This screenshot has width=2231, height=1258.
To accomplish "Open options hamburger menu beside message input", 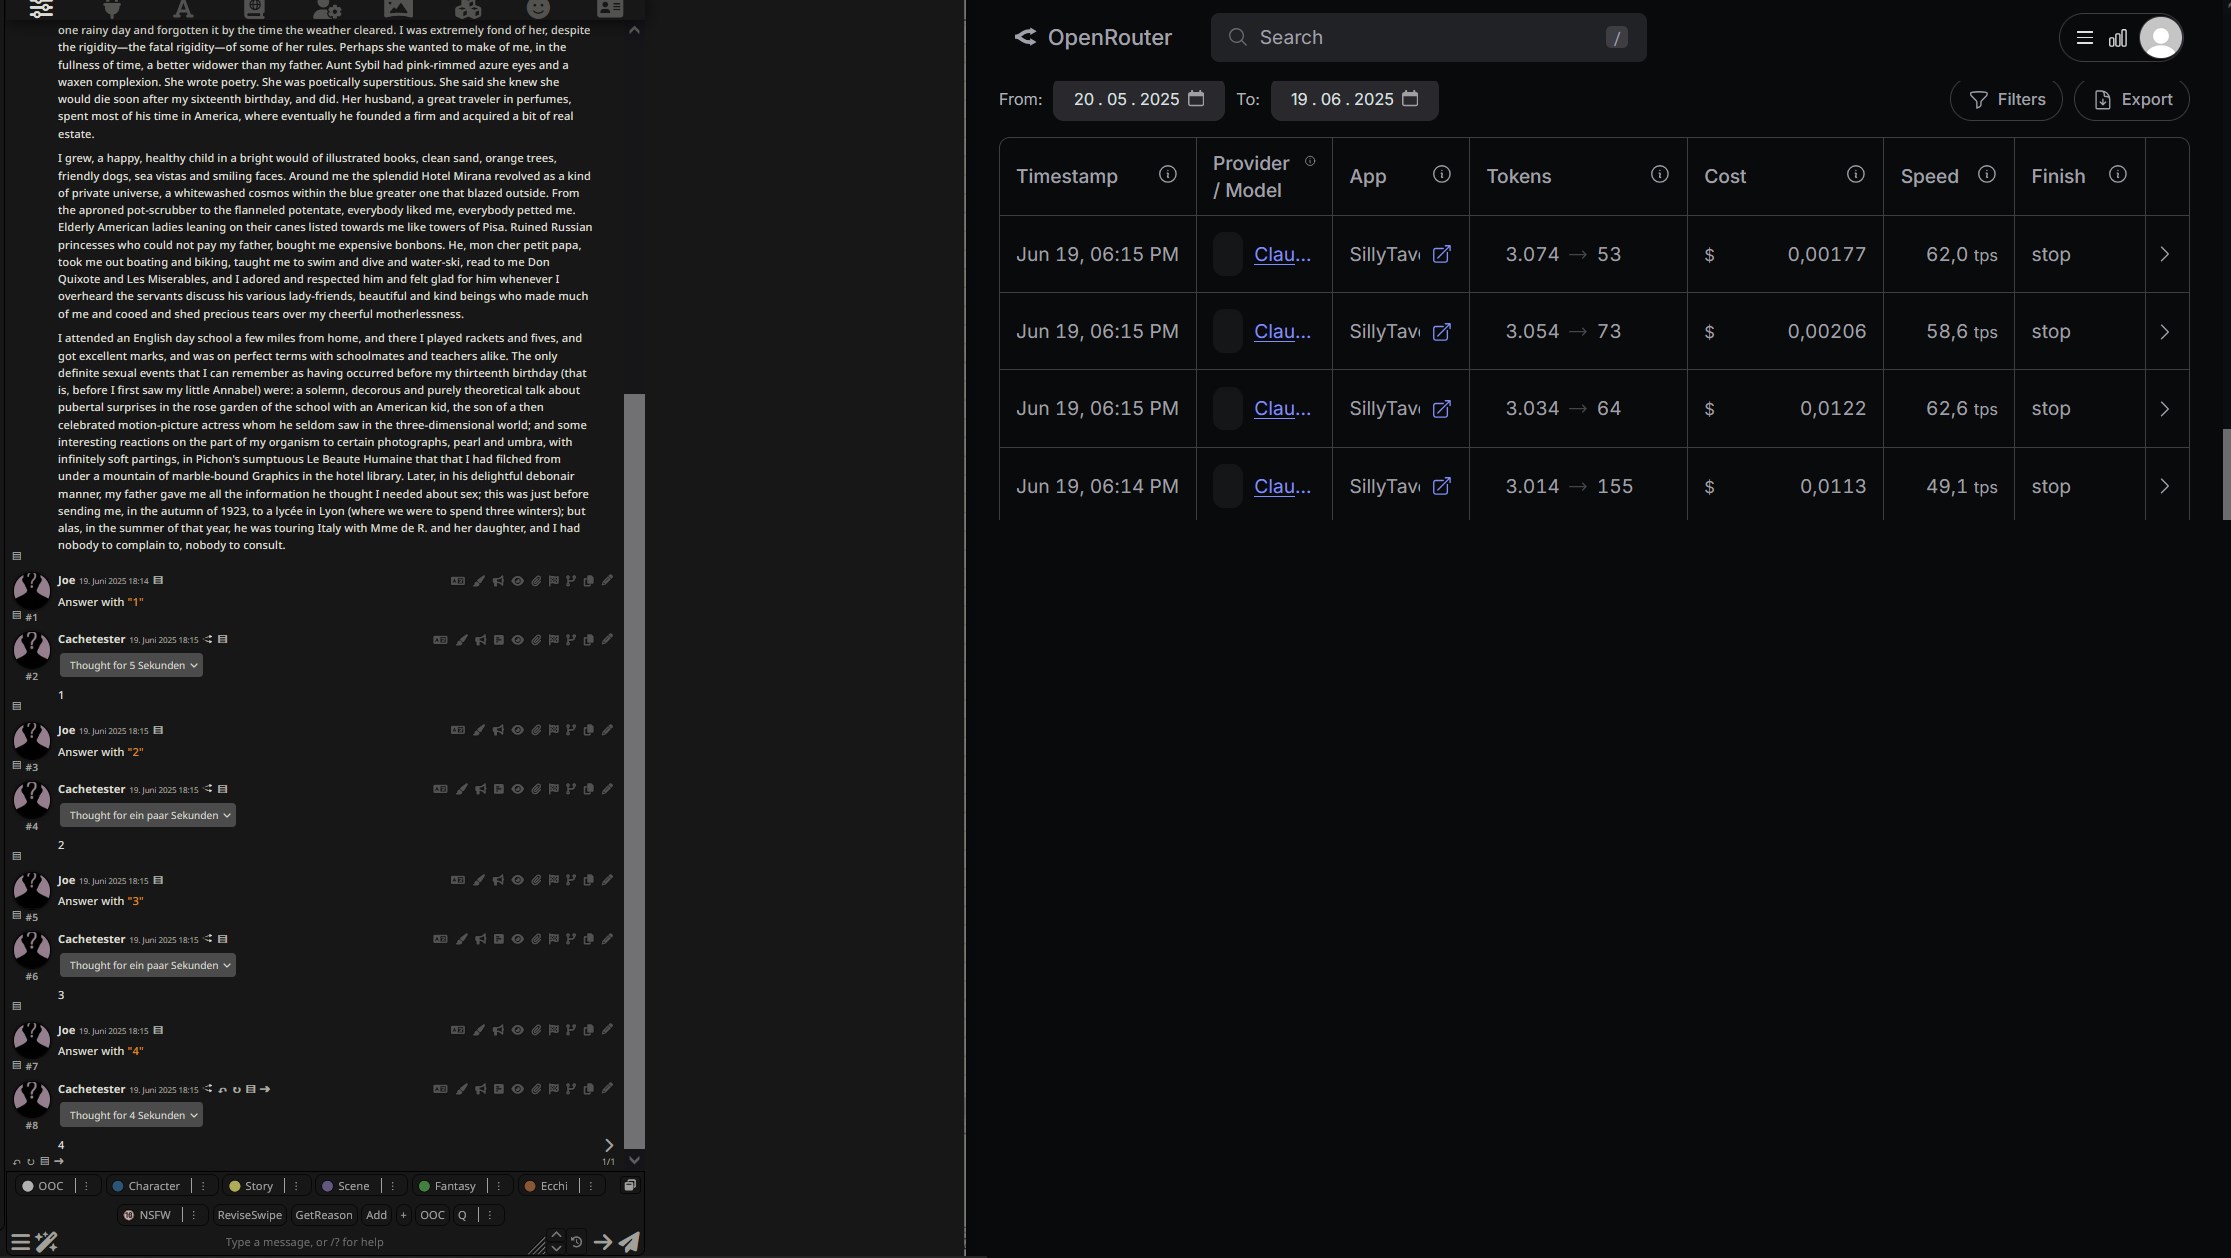I will tap(20, 1242).
